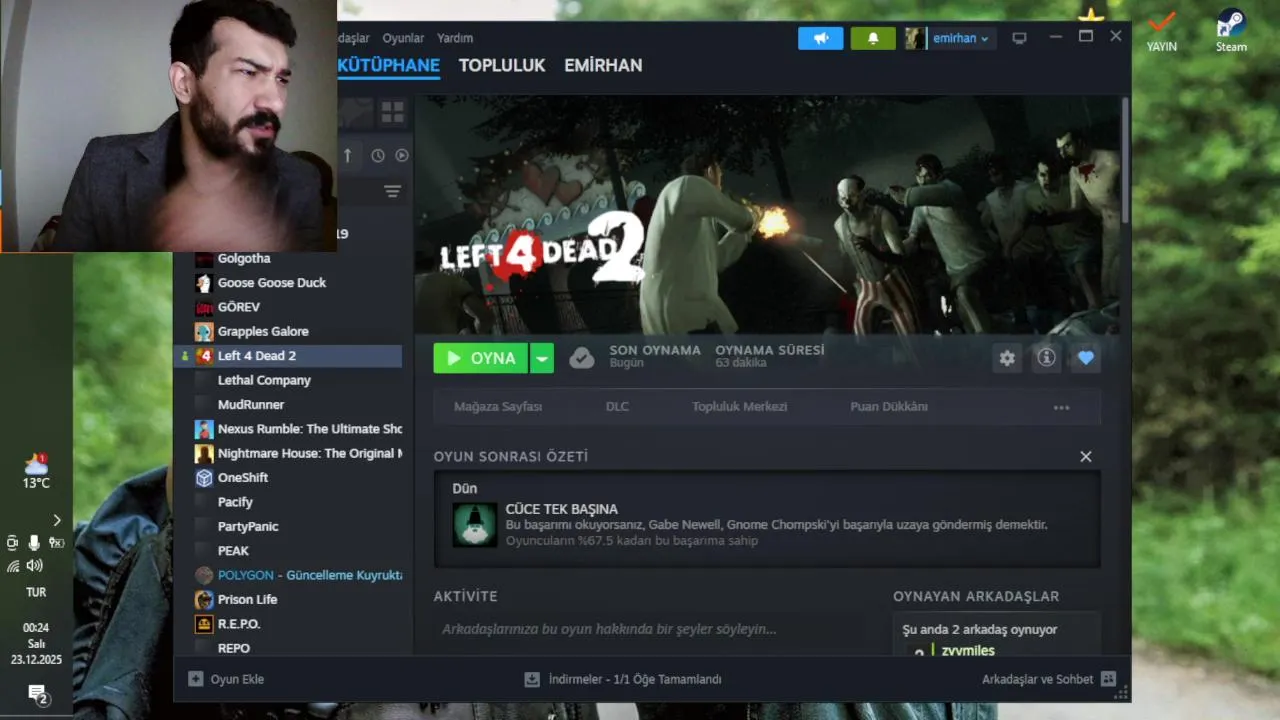Click the recent activity clock icon
1280x720 pixels.
pos(378,155)
